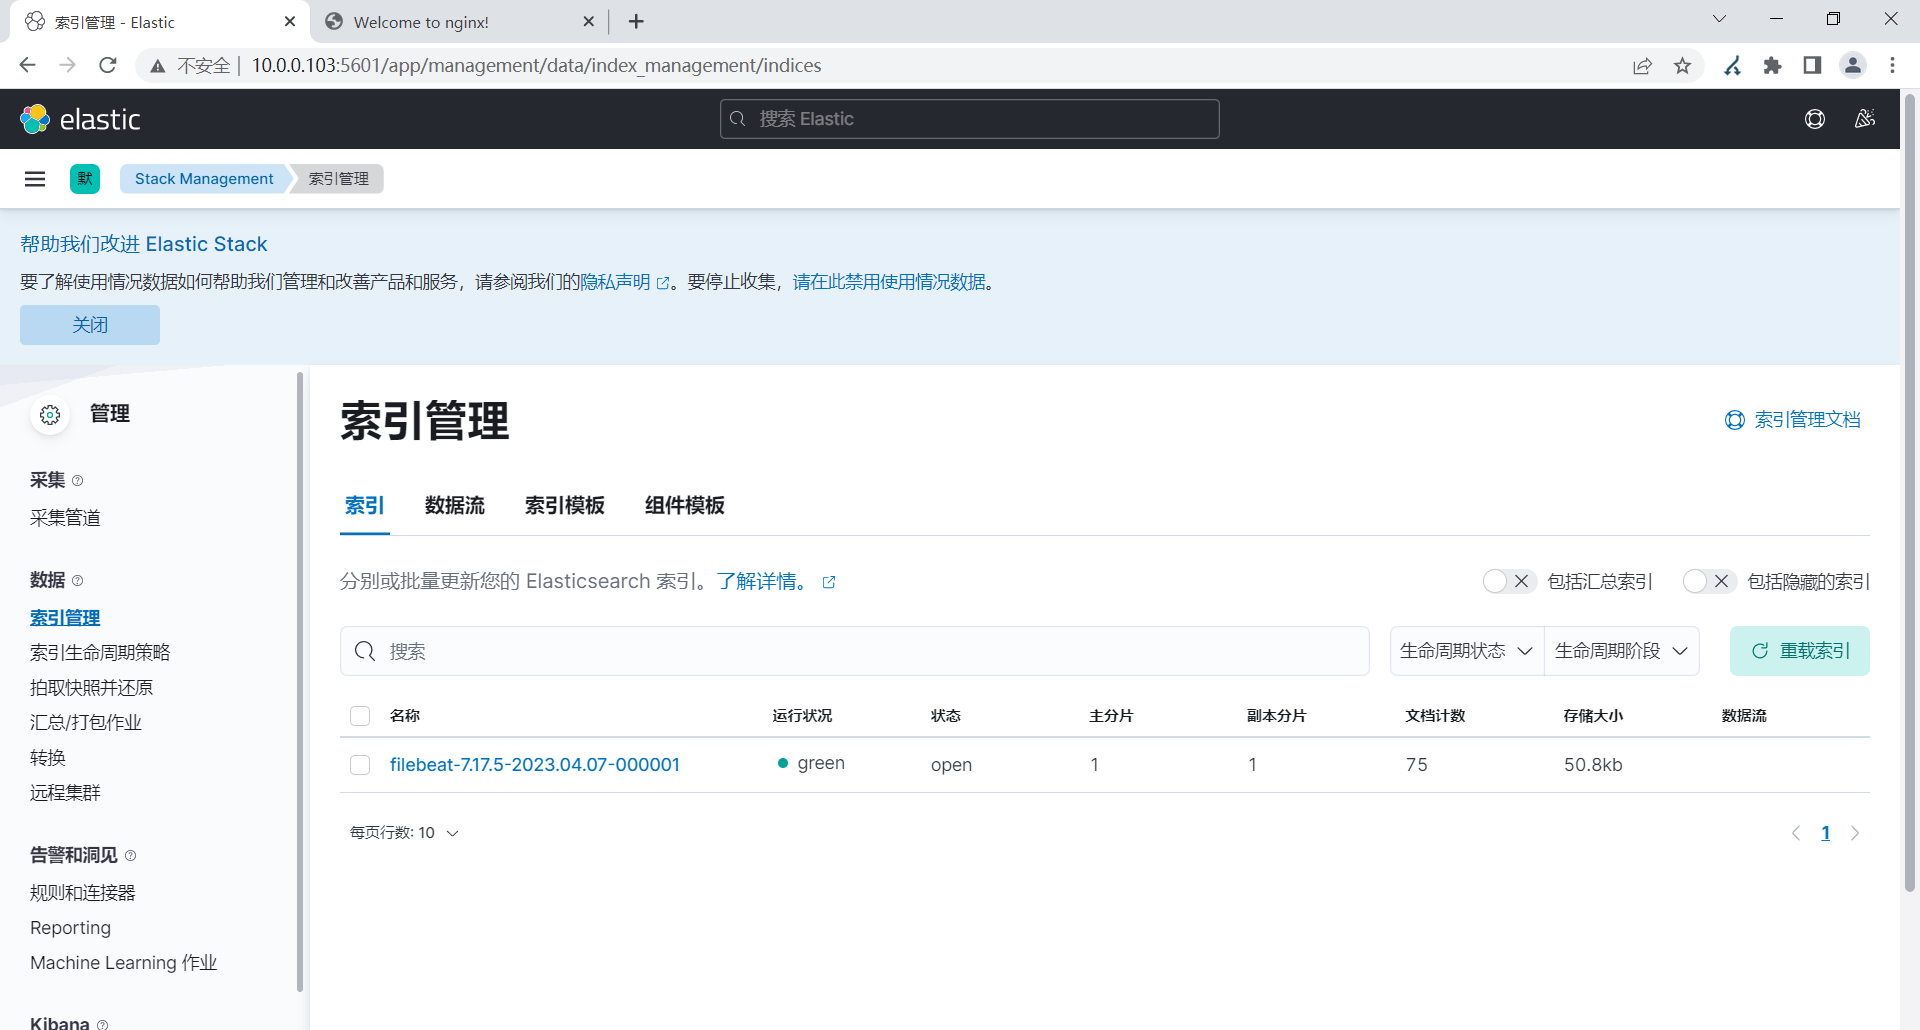Viewport: 1920px width, 1030px height.
Task: Open the hamburger navigation menu
Action: click(35, 179)
